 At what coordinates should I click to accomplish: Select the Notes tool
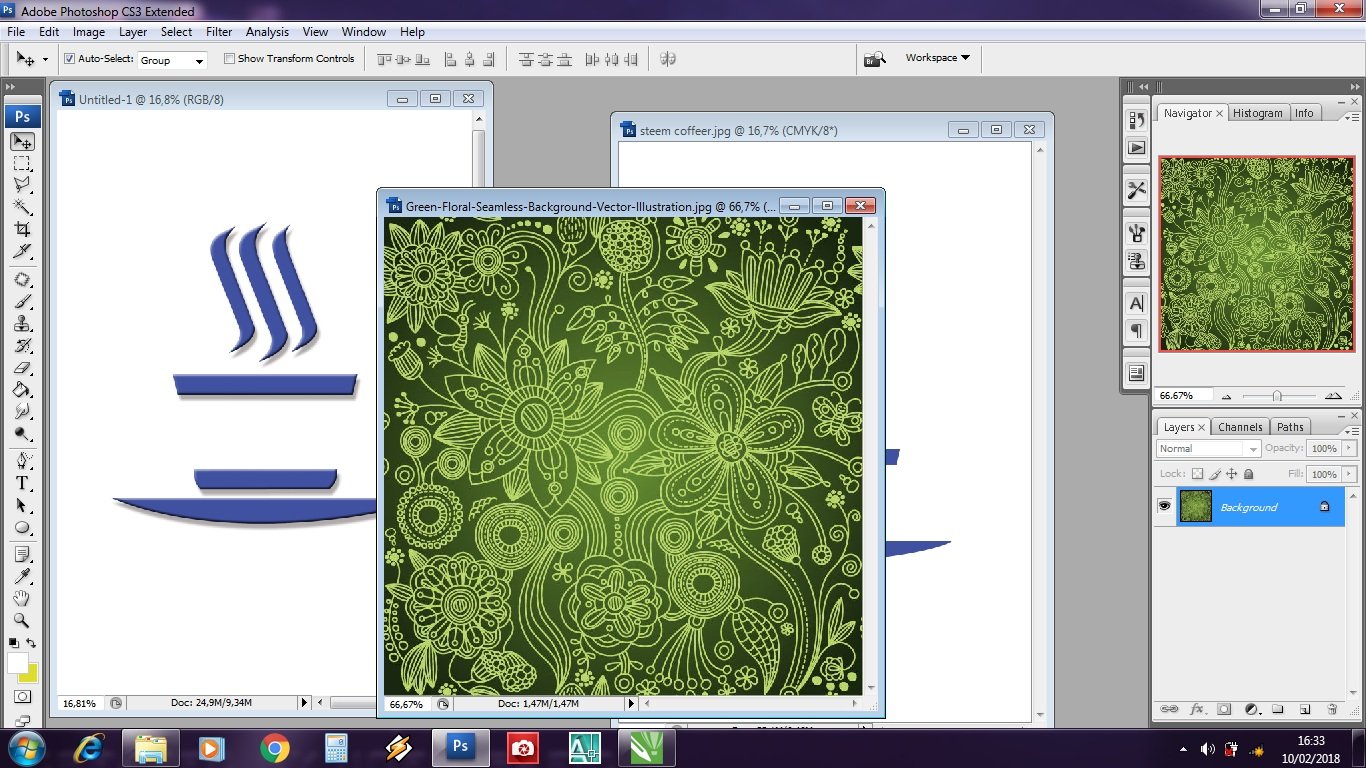click(22, 554)
